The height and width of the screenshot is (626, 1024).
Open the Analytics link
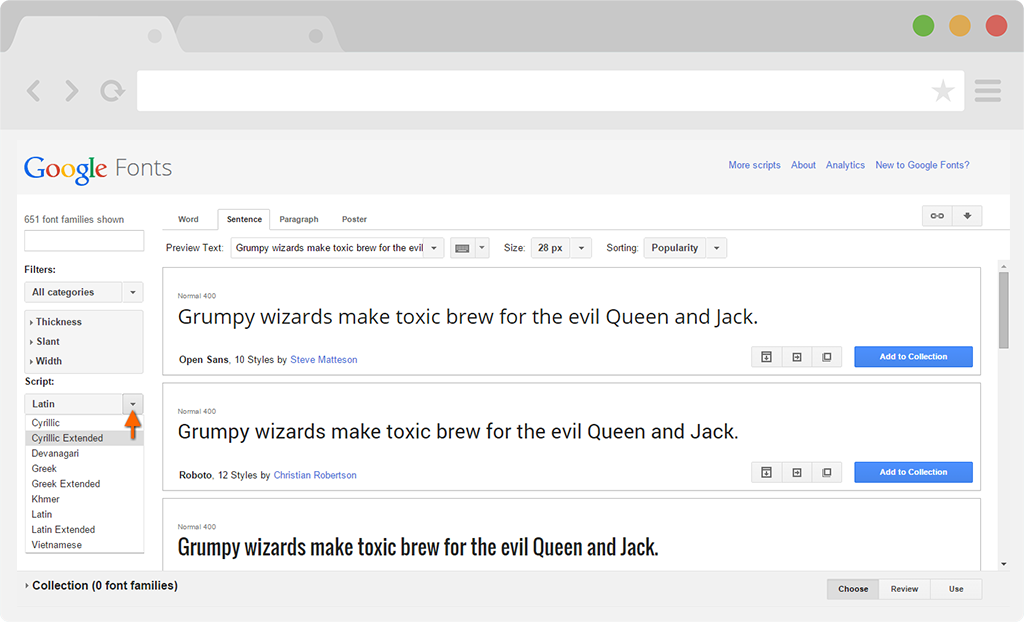coord(845,165)
